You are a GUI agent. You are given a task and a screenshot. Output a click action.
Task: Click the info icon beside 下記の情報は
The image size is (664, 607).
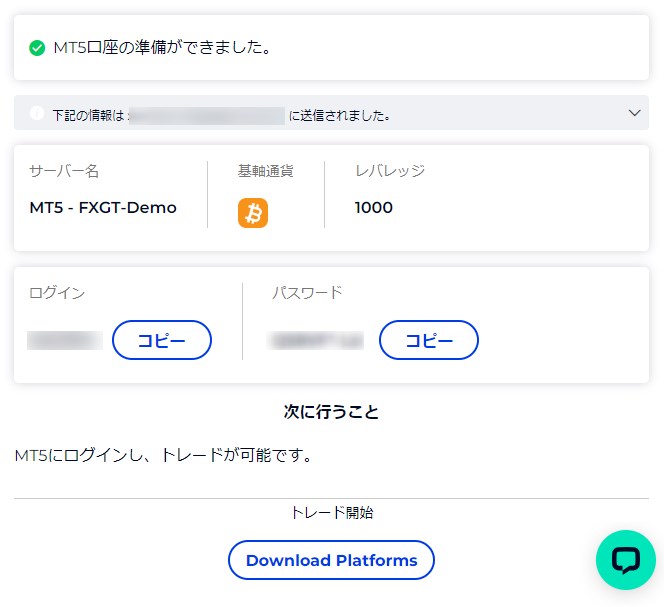click(x=37, y=113)
